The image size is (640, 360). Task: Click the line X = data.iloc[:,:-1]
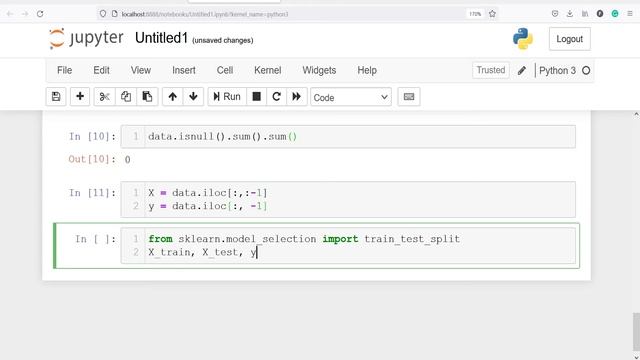208,193
